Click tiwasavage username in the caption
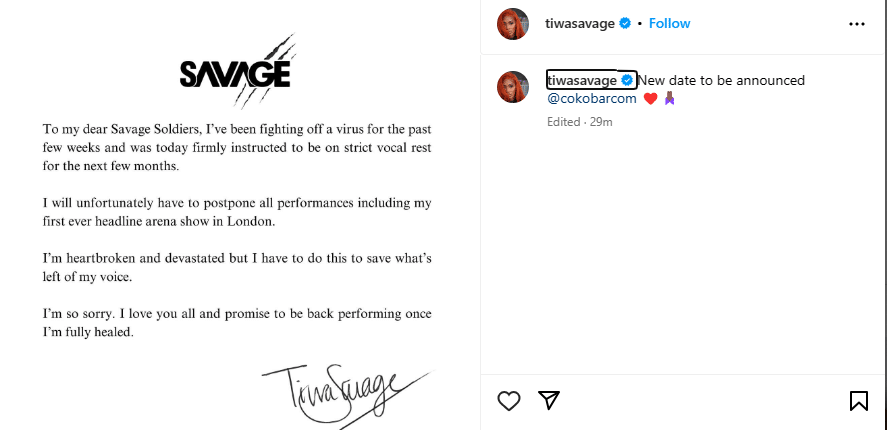 pos(582,80)
